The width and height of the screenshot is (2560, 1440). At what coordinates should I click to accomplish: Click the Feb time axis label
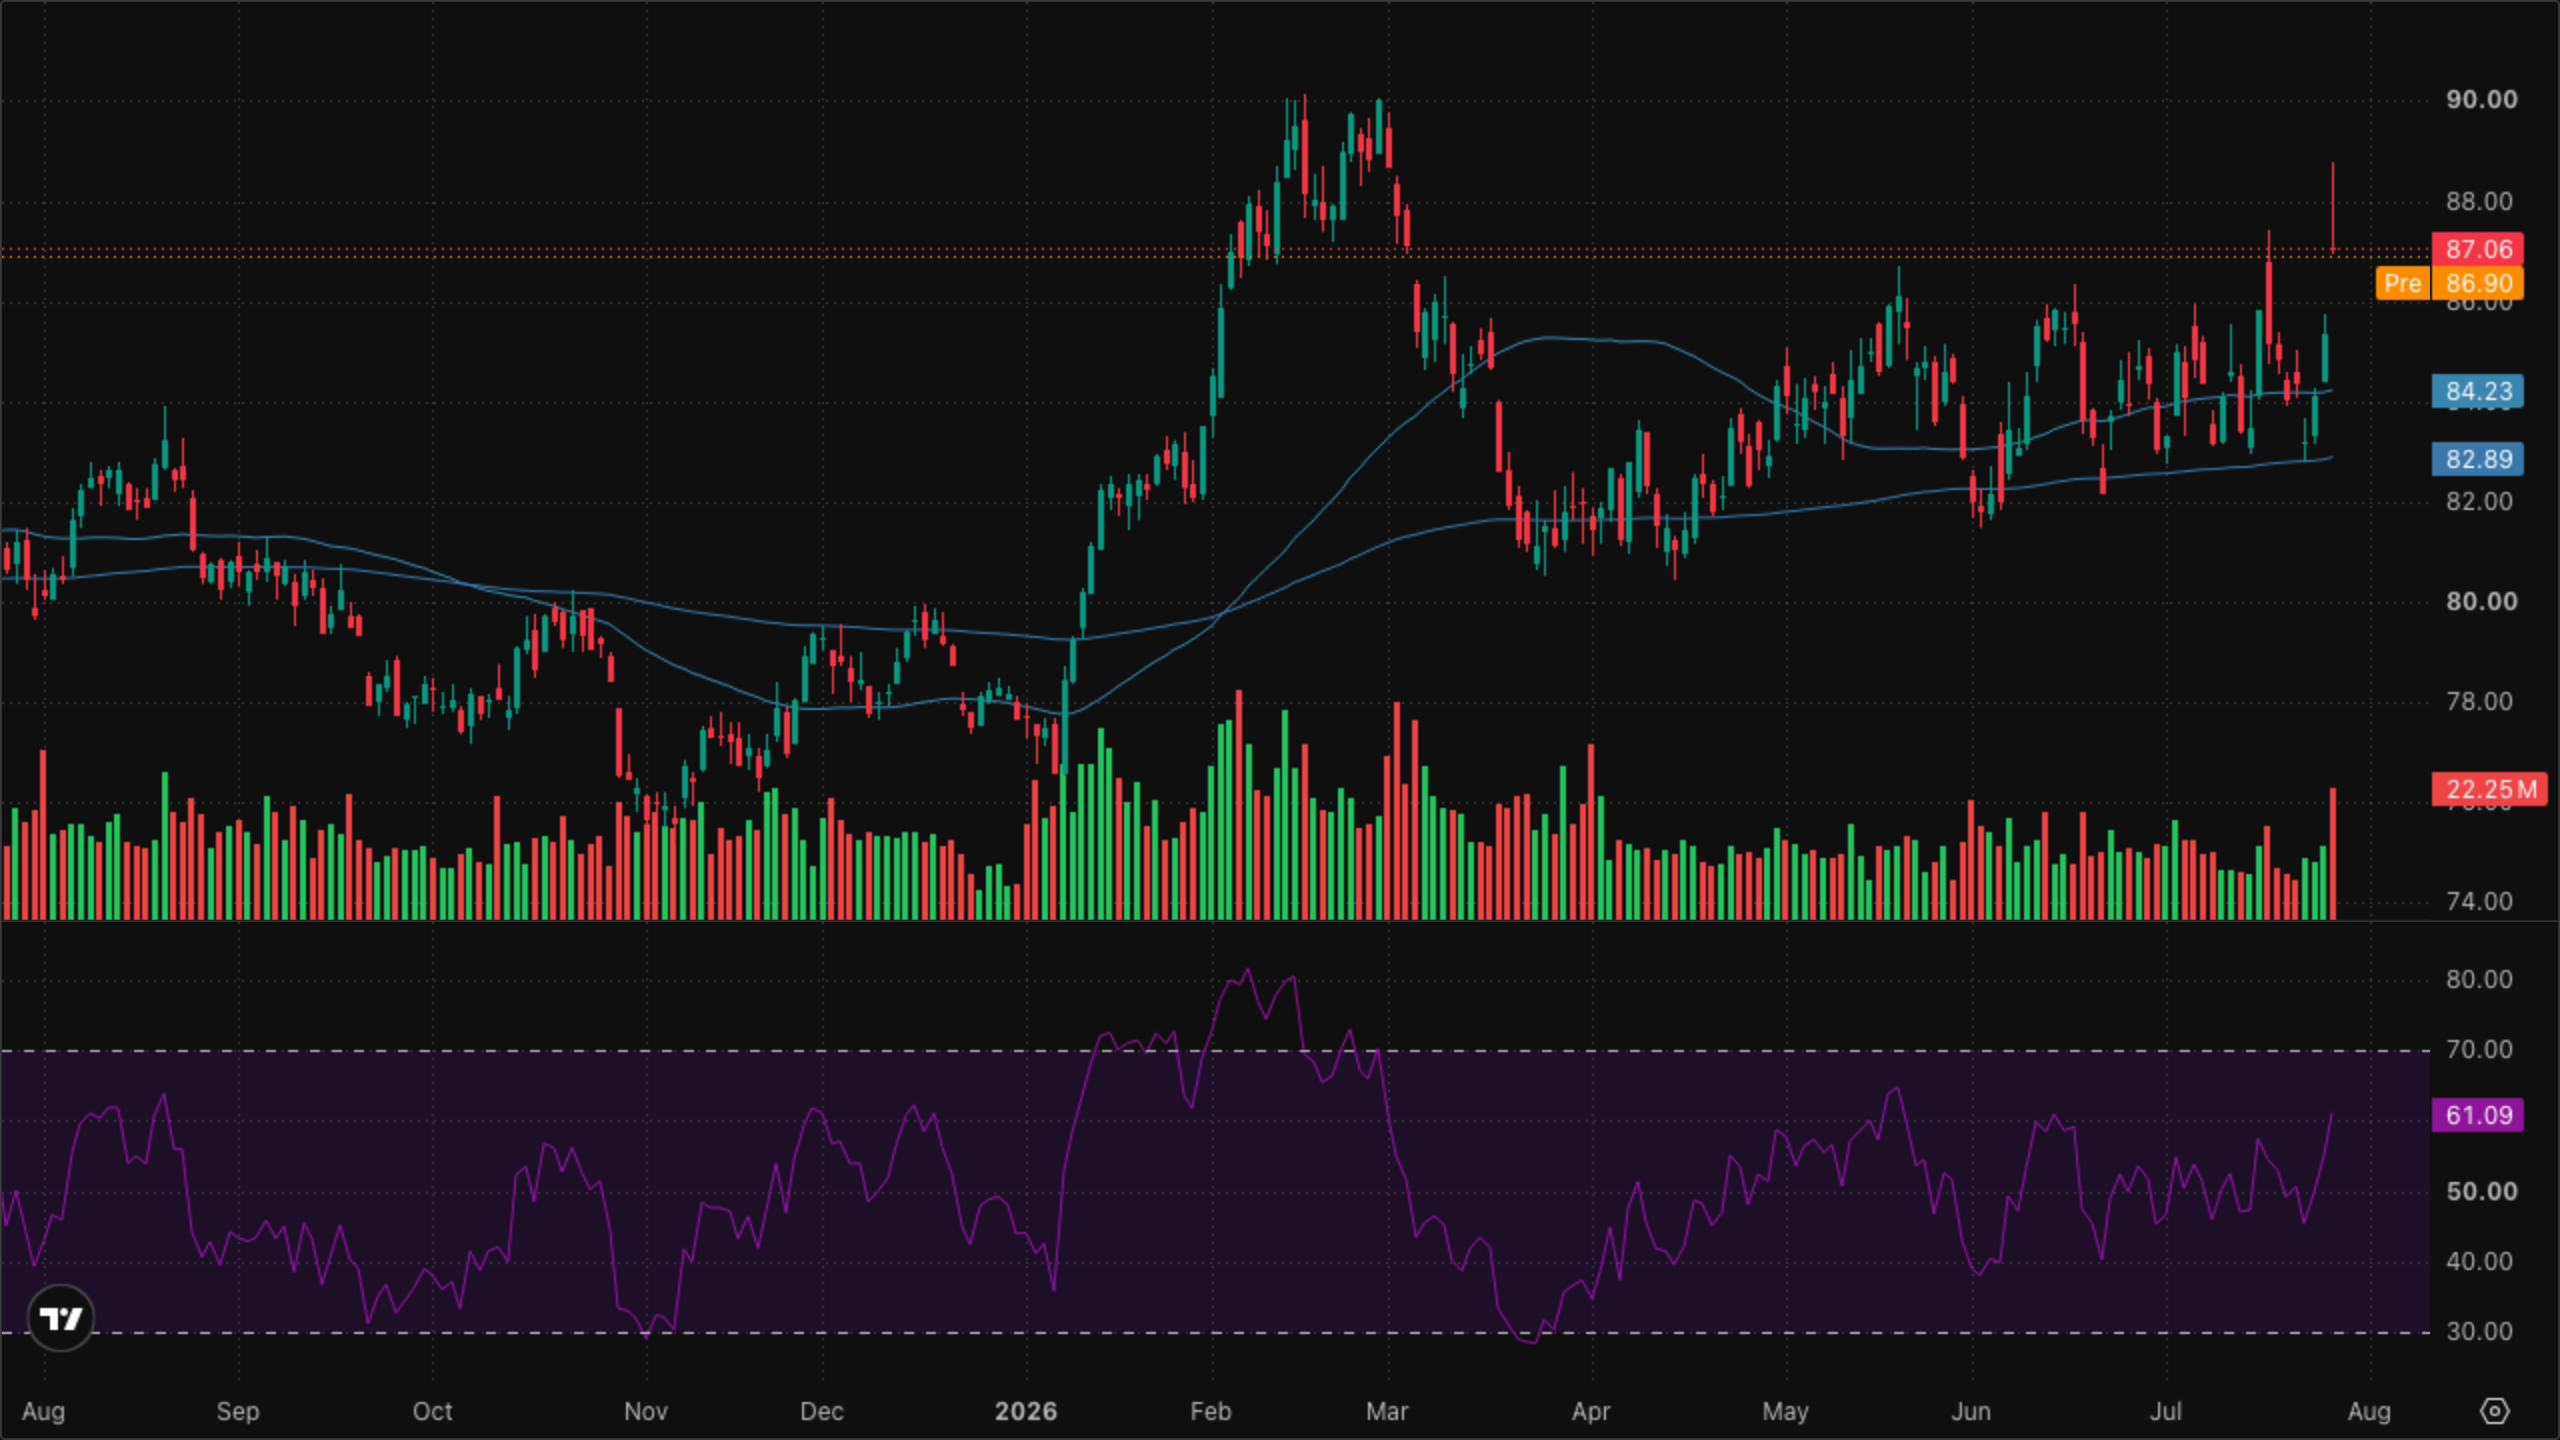pos(1210,1411)
